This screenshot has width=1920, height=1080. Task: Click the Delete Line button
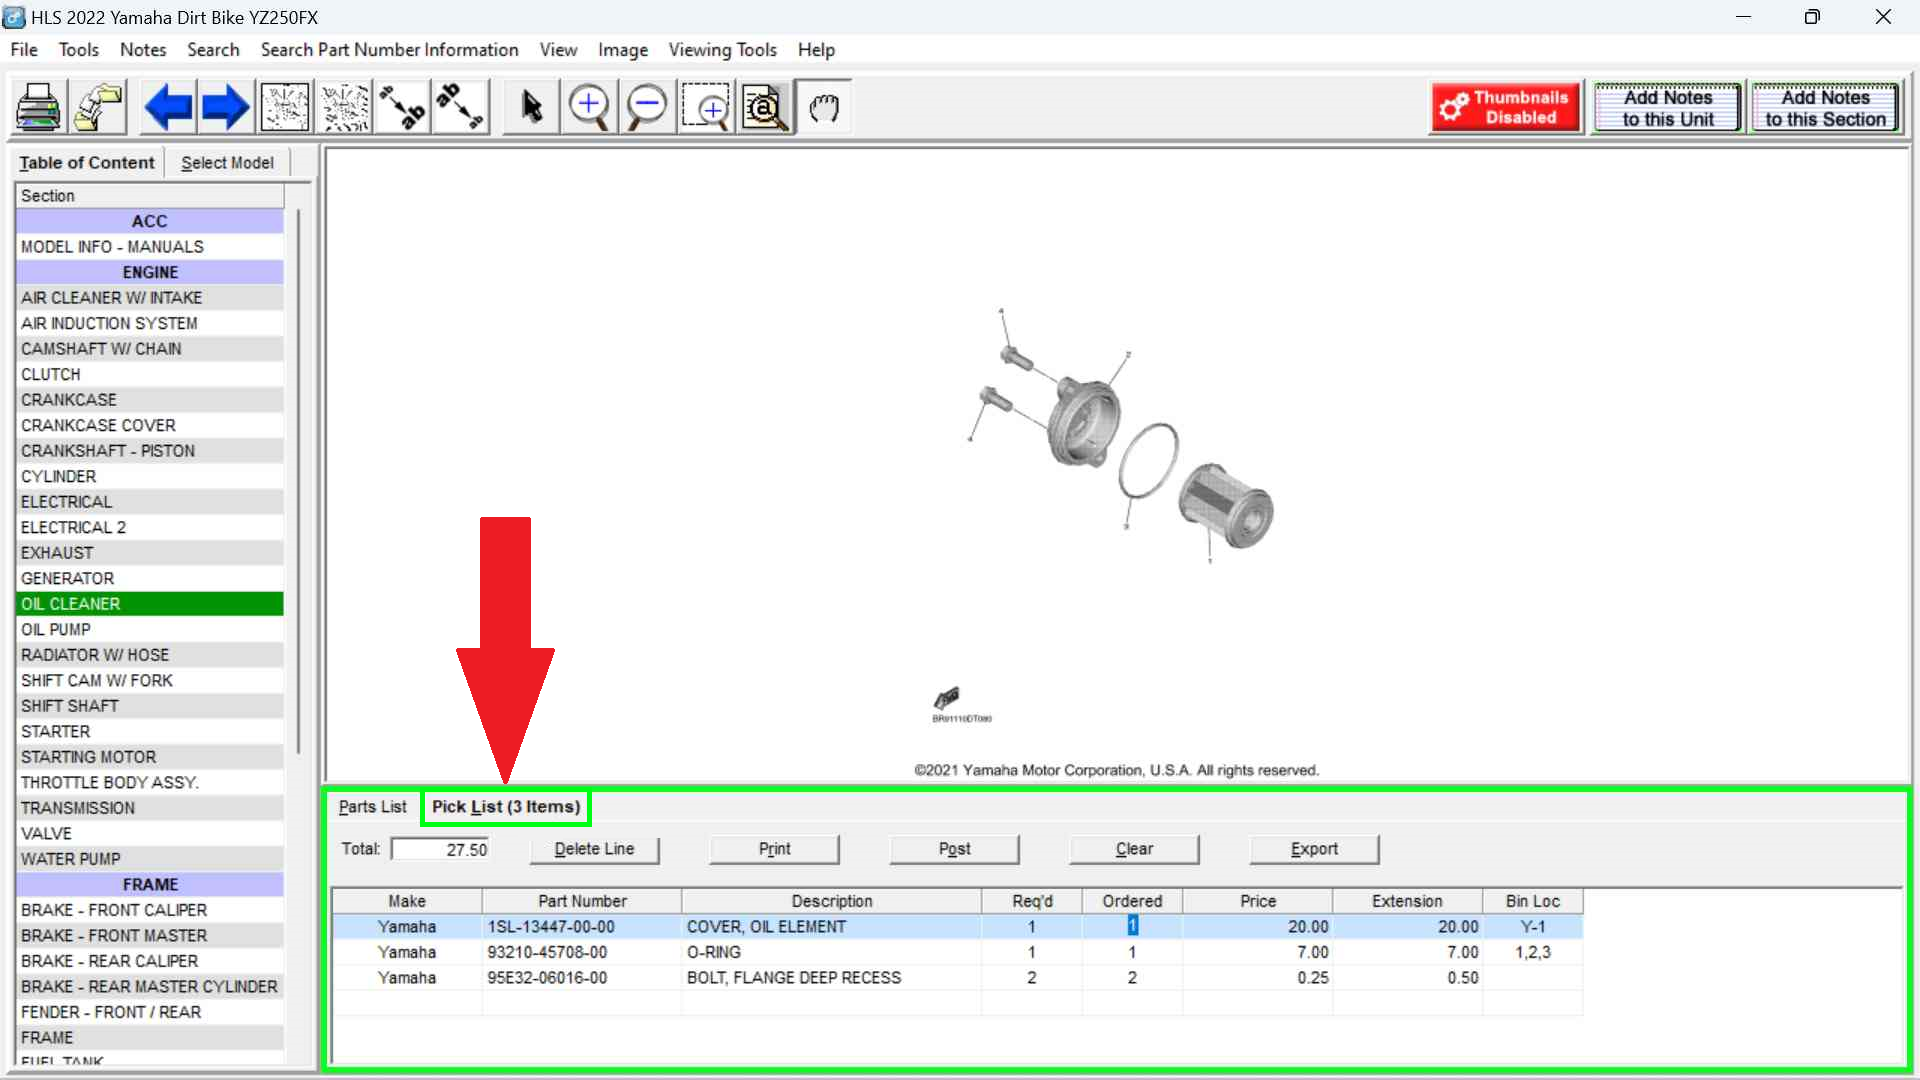point(594,849)
